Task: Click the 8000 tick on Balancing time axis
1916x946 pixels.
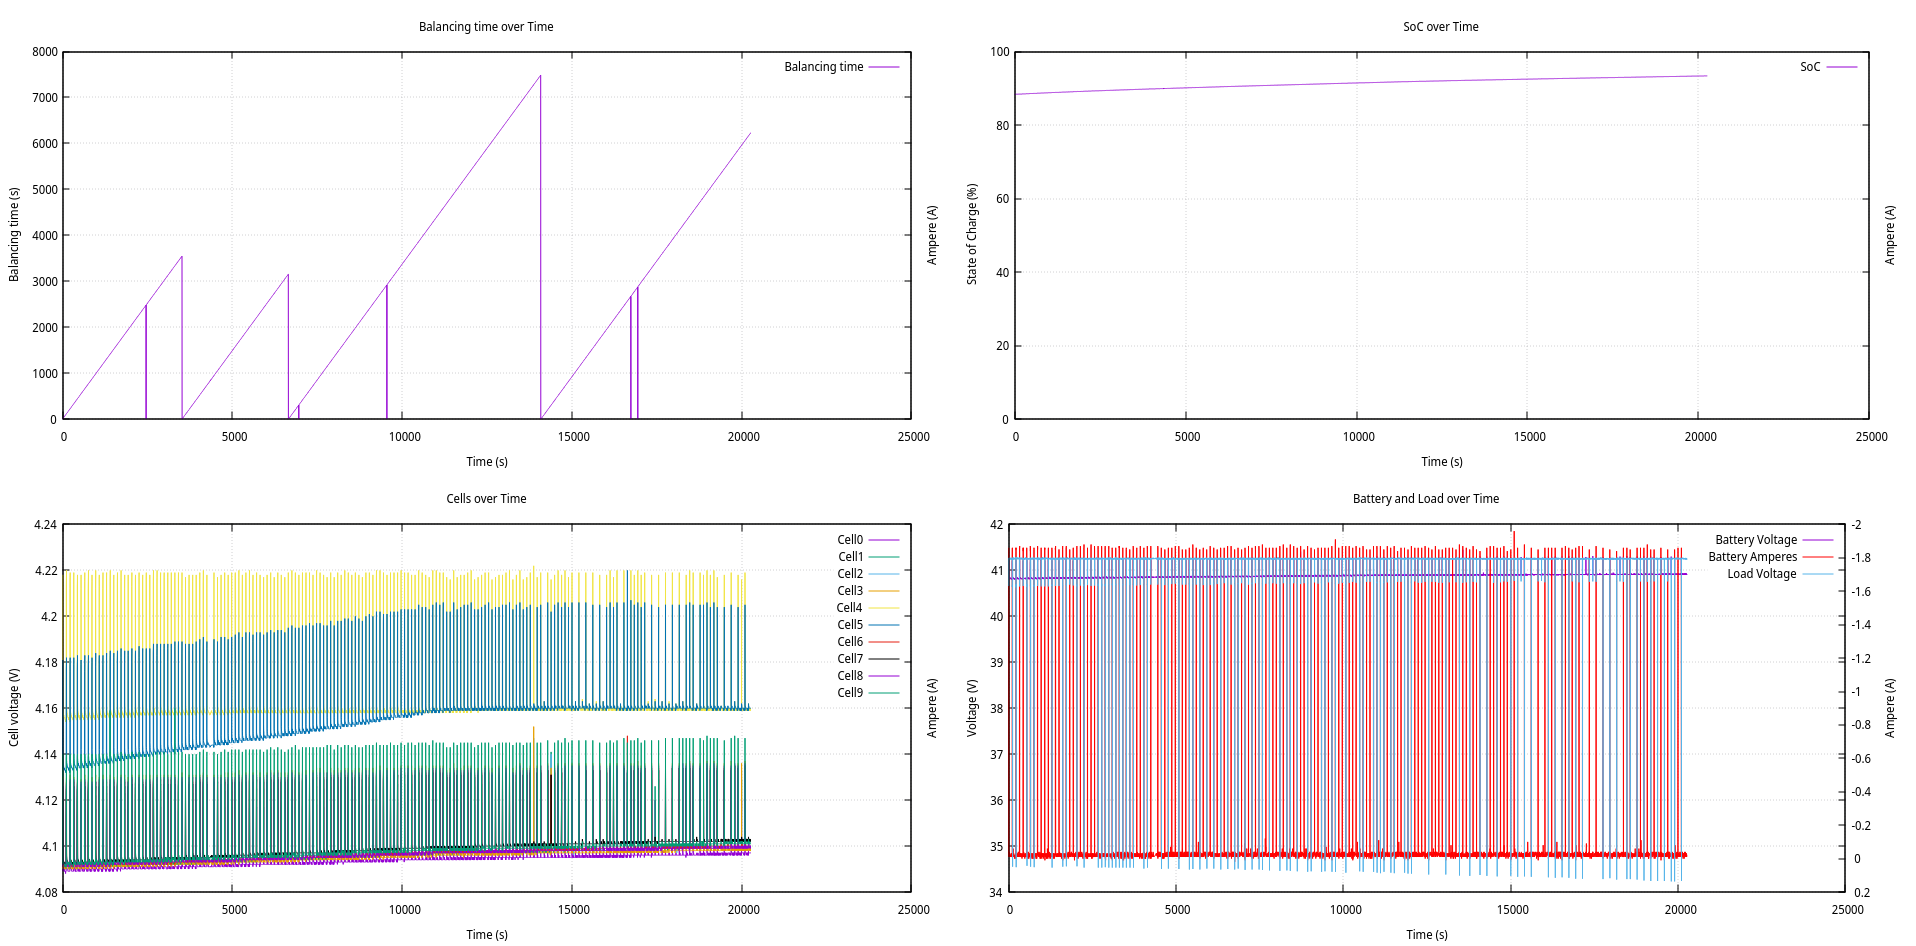Action: click(x=45, y=52)
